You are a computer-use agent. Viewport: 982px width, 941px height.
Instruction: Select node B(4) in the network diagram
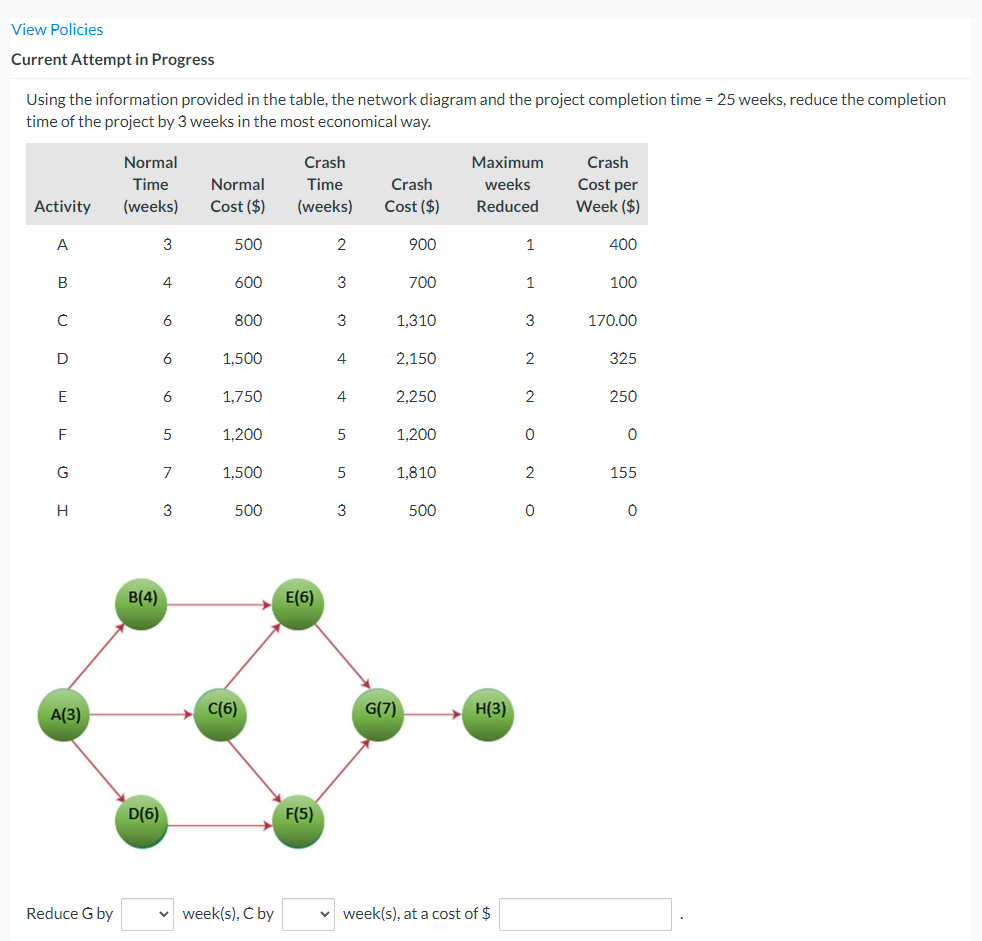[140, 604]
